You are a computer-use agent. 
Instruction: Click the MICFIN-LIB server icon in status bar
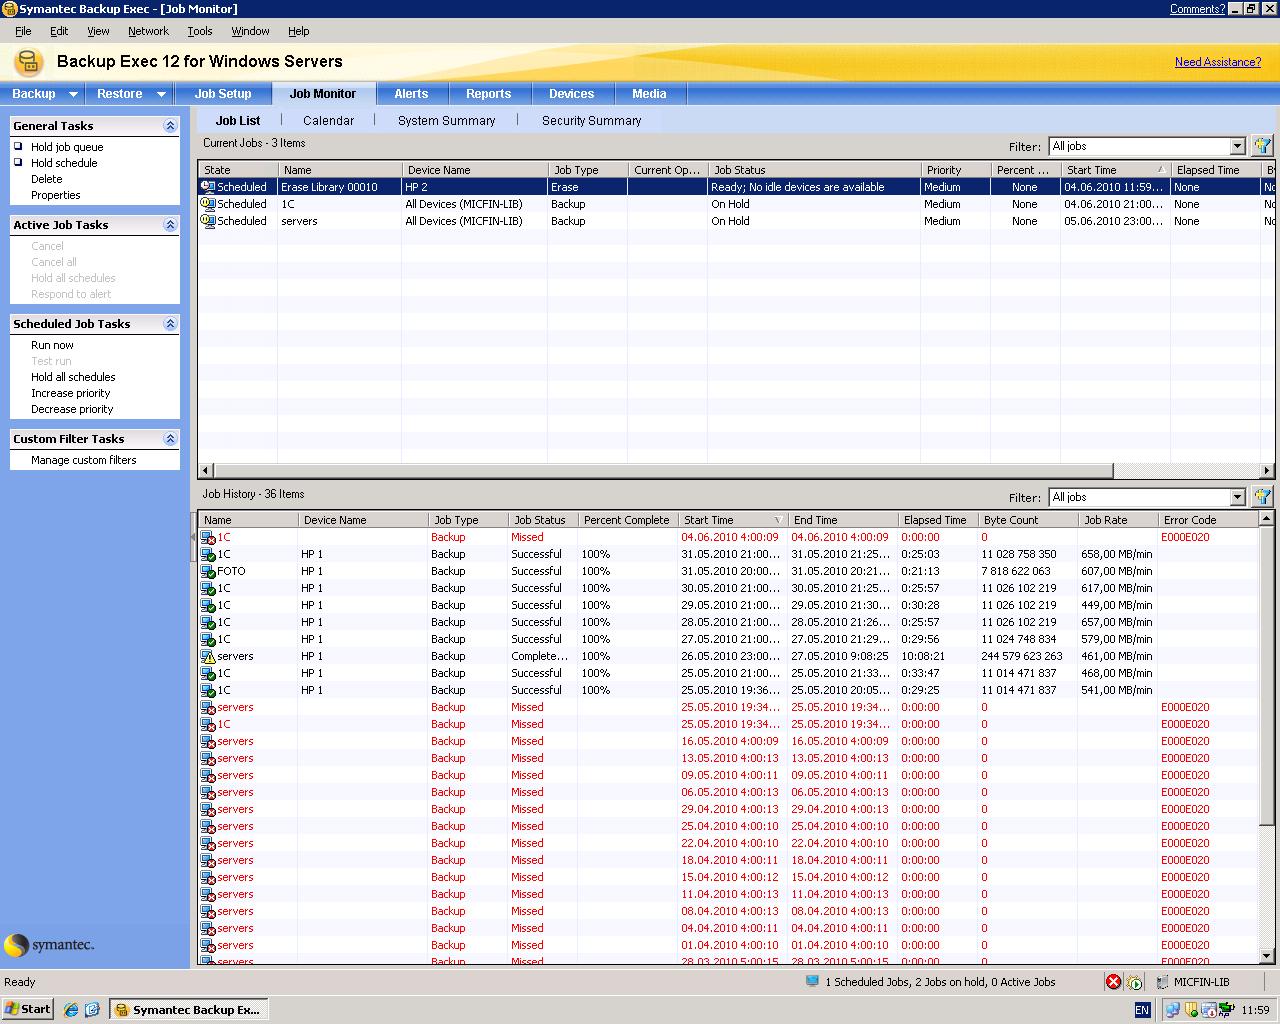point(1163,982)
